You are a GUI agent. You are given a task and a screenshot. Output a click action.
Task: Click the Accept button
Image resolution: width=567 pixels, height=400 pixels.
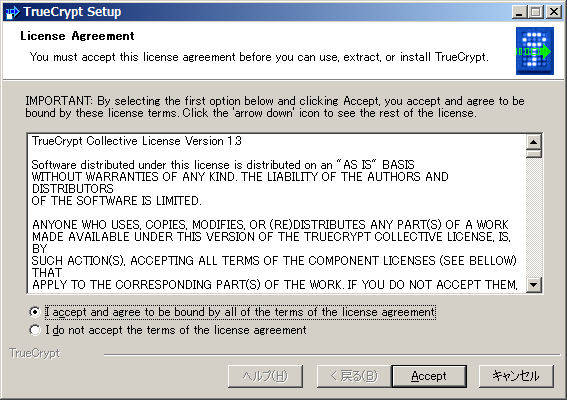click(x=429, y=376)
